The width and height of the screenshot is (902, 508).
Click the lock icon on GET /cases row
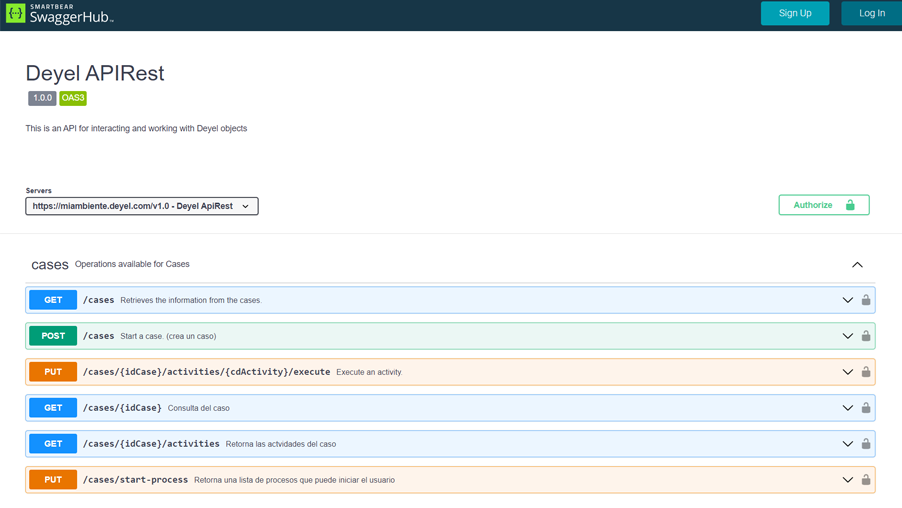click(x=866, y=300)
